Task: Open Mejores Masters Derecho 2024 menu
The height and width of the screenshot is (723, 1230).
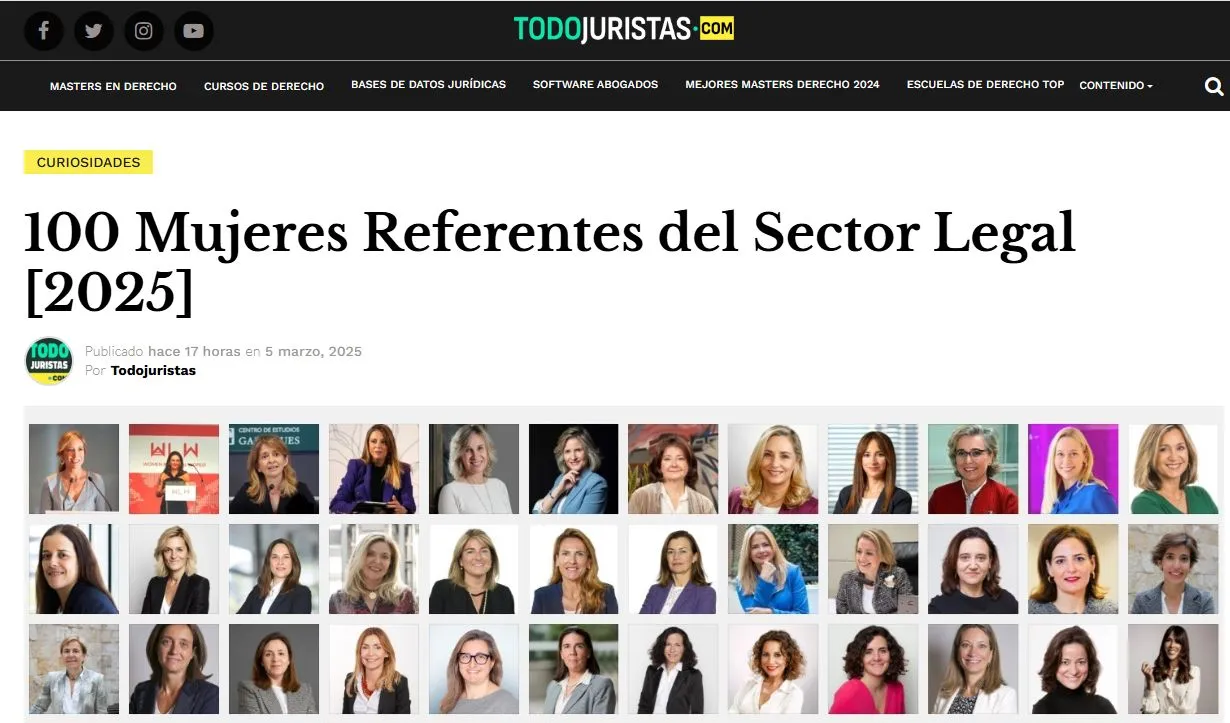Action: tap(782, 85)
